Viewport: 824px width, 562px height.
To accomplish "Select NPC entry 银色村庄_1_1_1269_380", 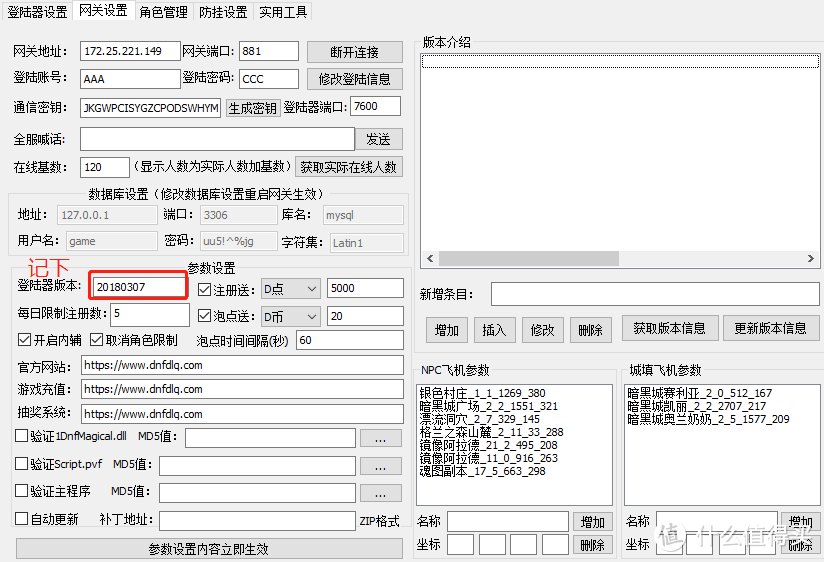I will (482, 393).
